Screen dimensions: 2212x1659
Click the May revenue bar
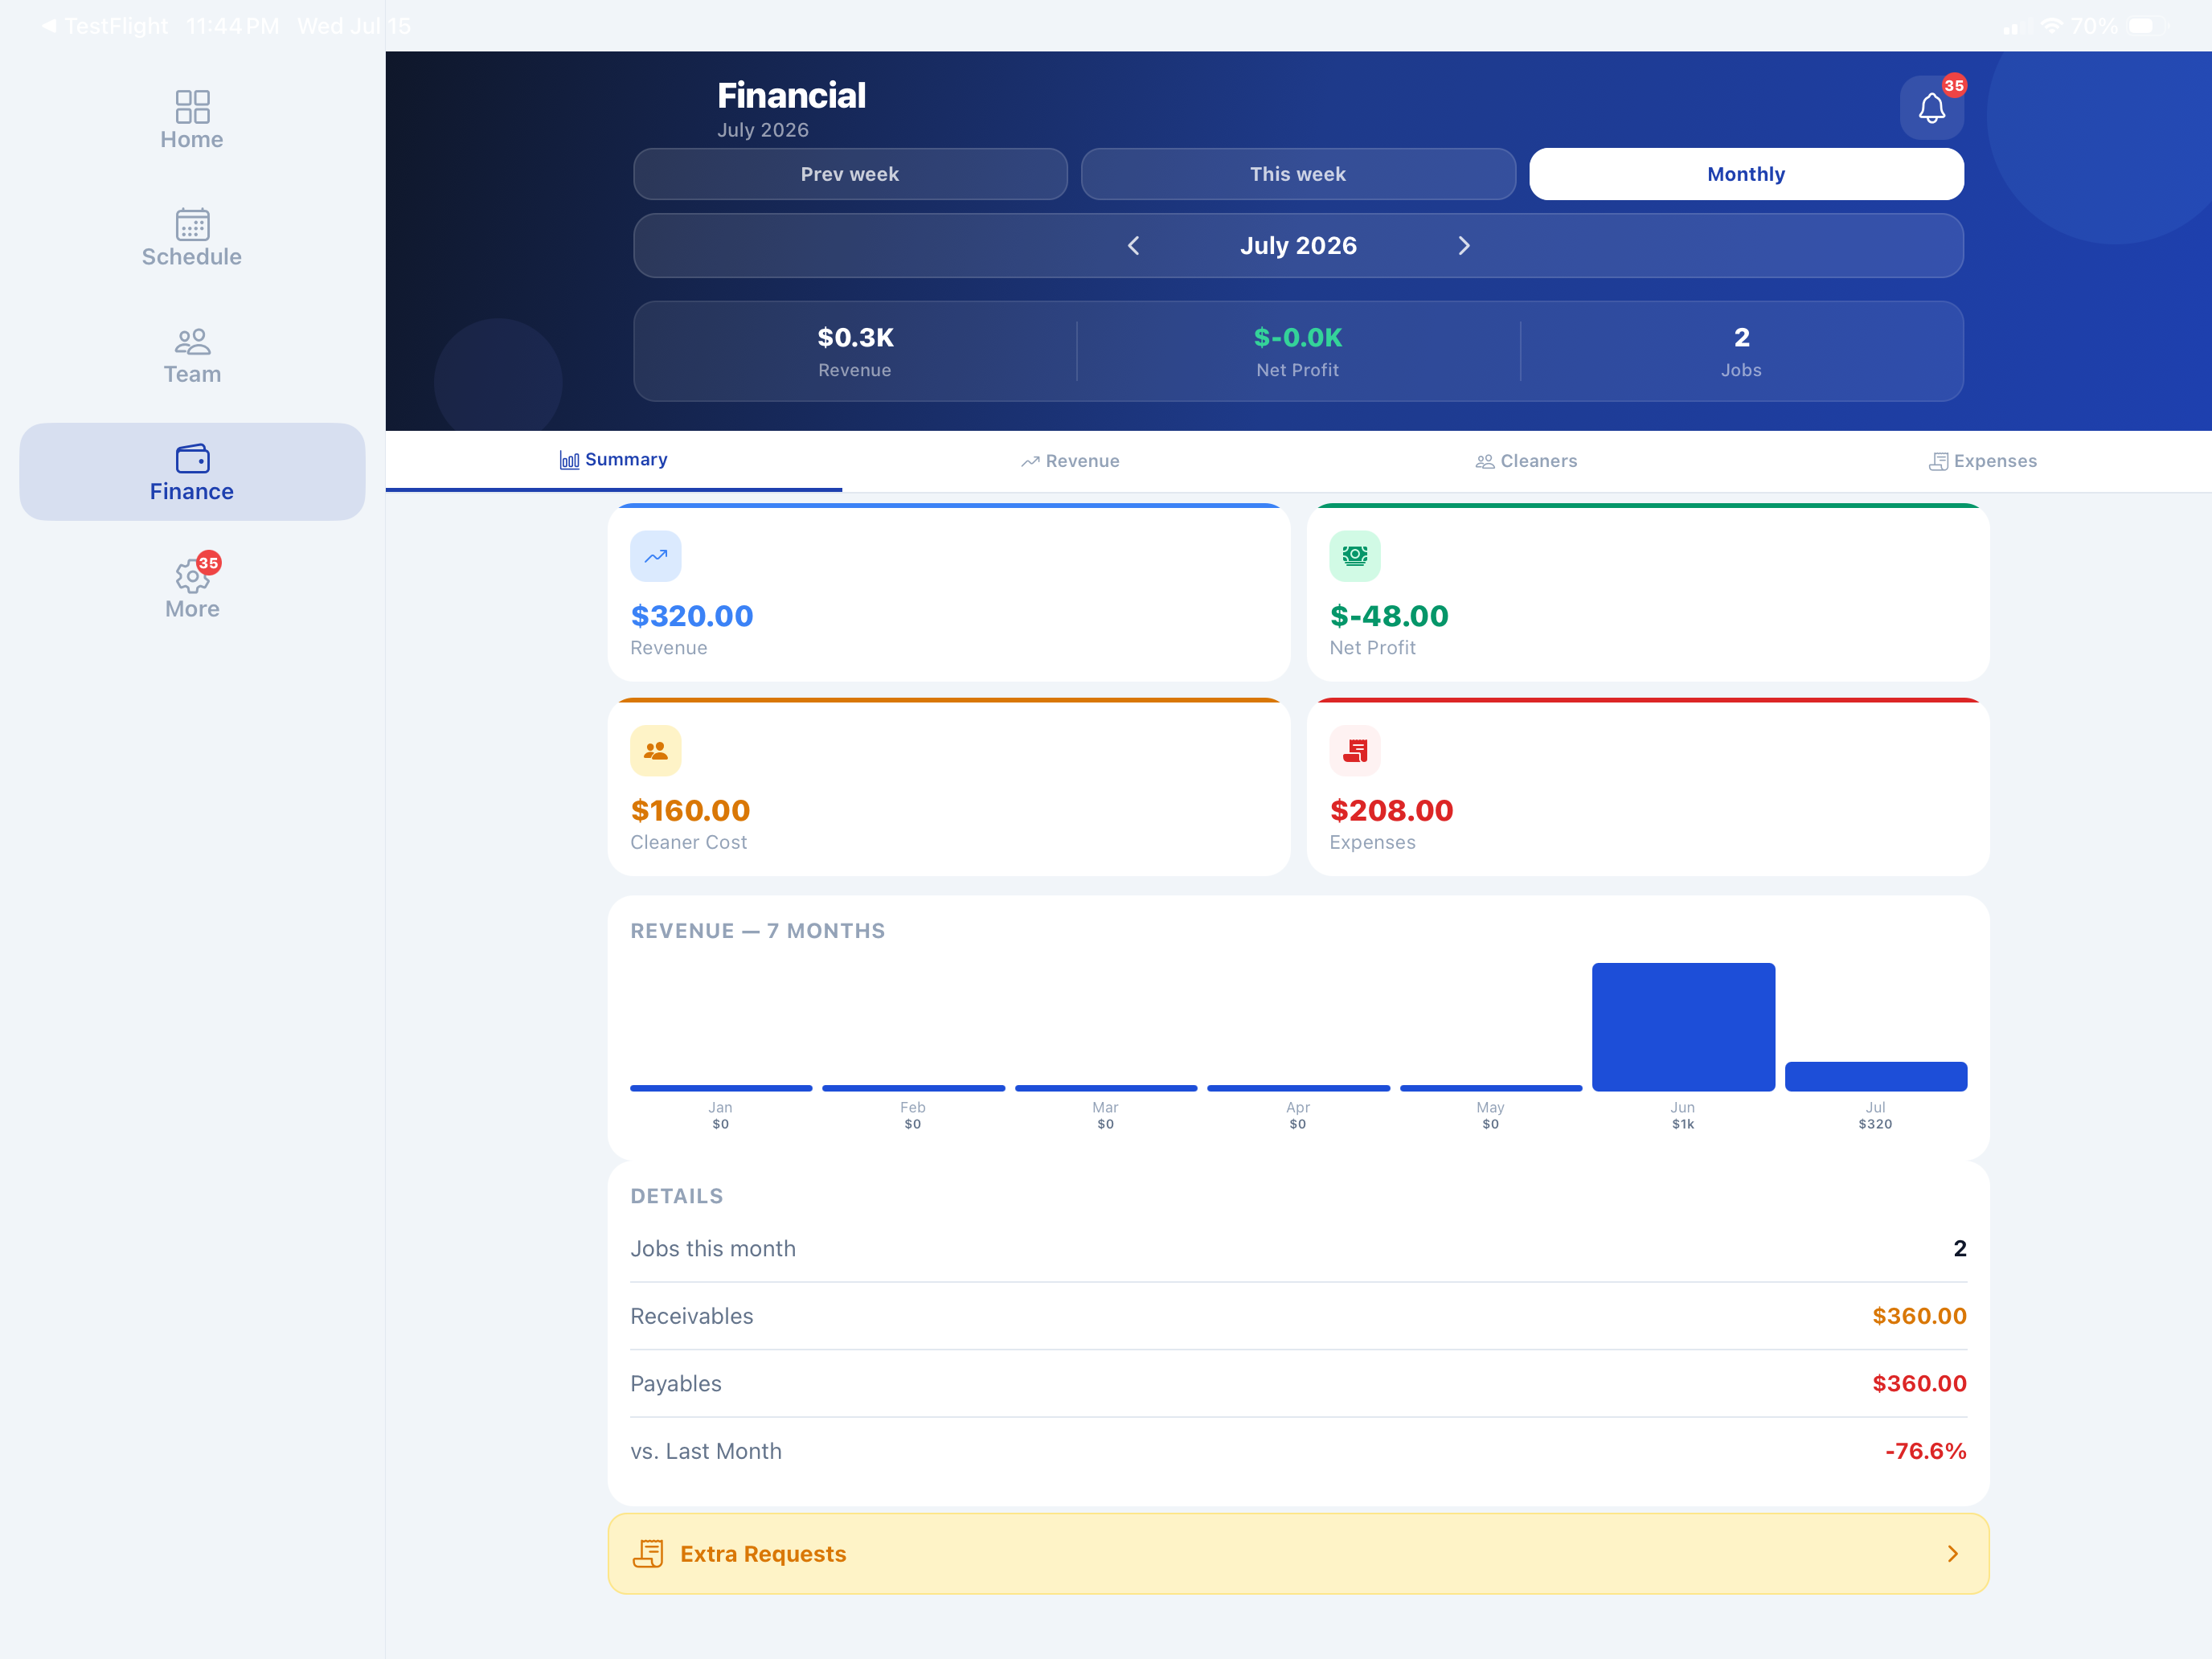pos(1491,1088)
